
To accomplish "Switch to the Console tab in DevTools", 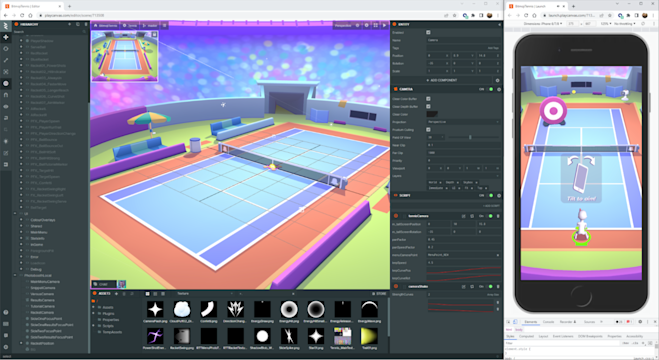I will (548, 322).
